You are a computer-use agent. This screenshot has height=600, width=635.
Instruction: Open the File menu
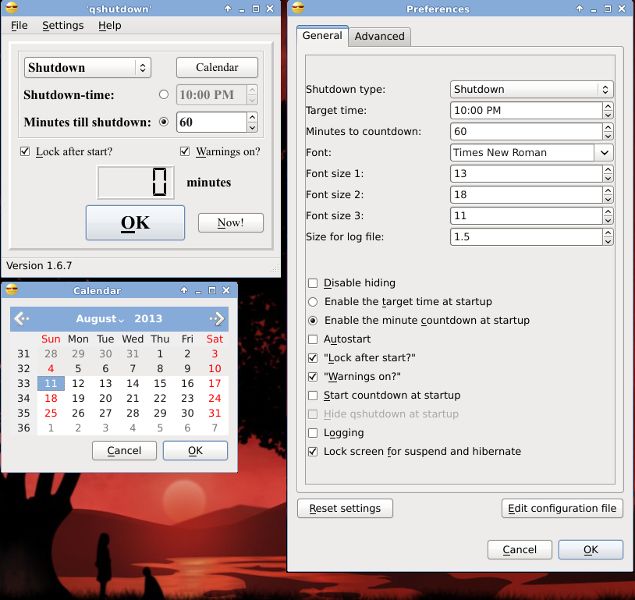click(19, 25)
